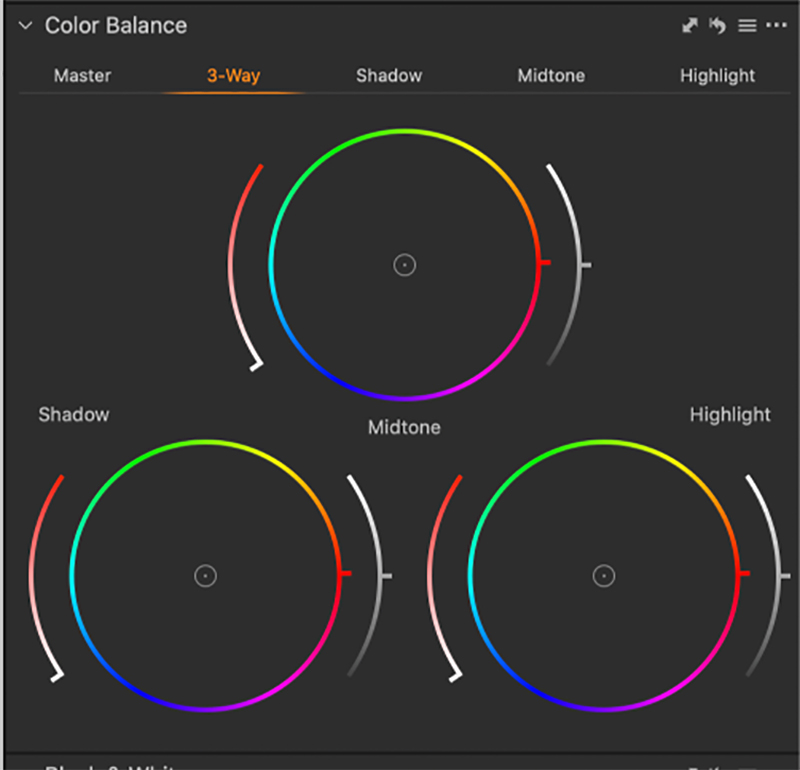Reset Color Balance with the undo-arrow icon

tap(717, 26)
